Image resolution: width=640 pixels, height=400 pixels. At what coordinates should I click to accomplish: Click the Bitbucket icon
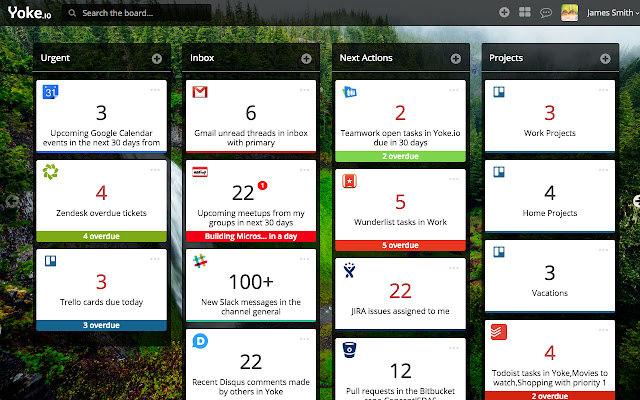click(349, 350)
